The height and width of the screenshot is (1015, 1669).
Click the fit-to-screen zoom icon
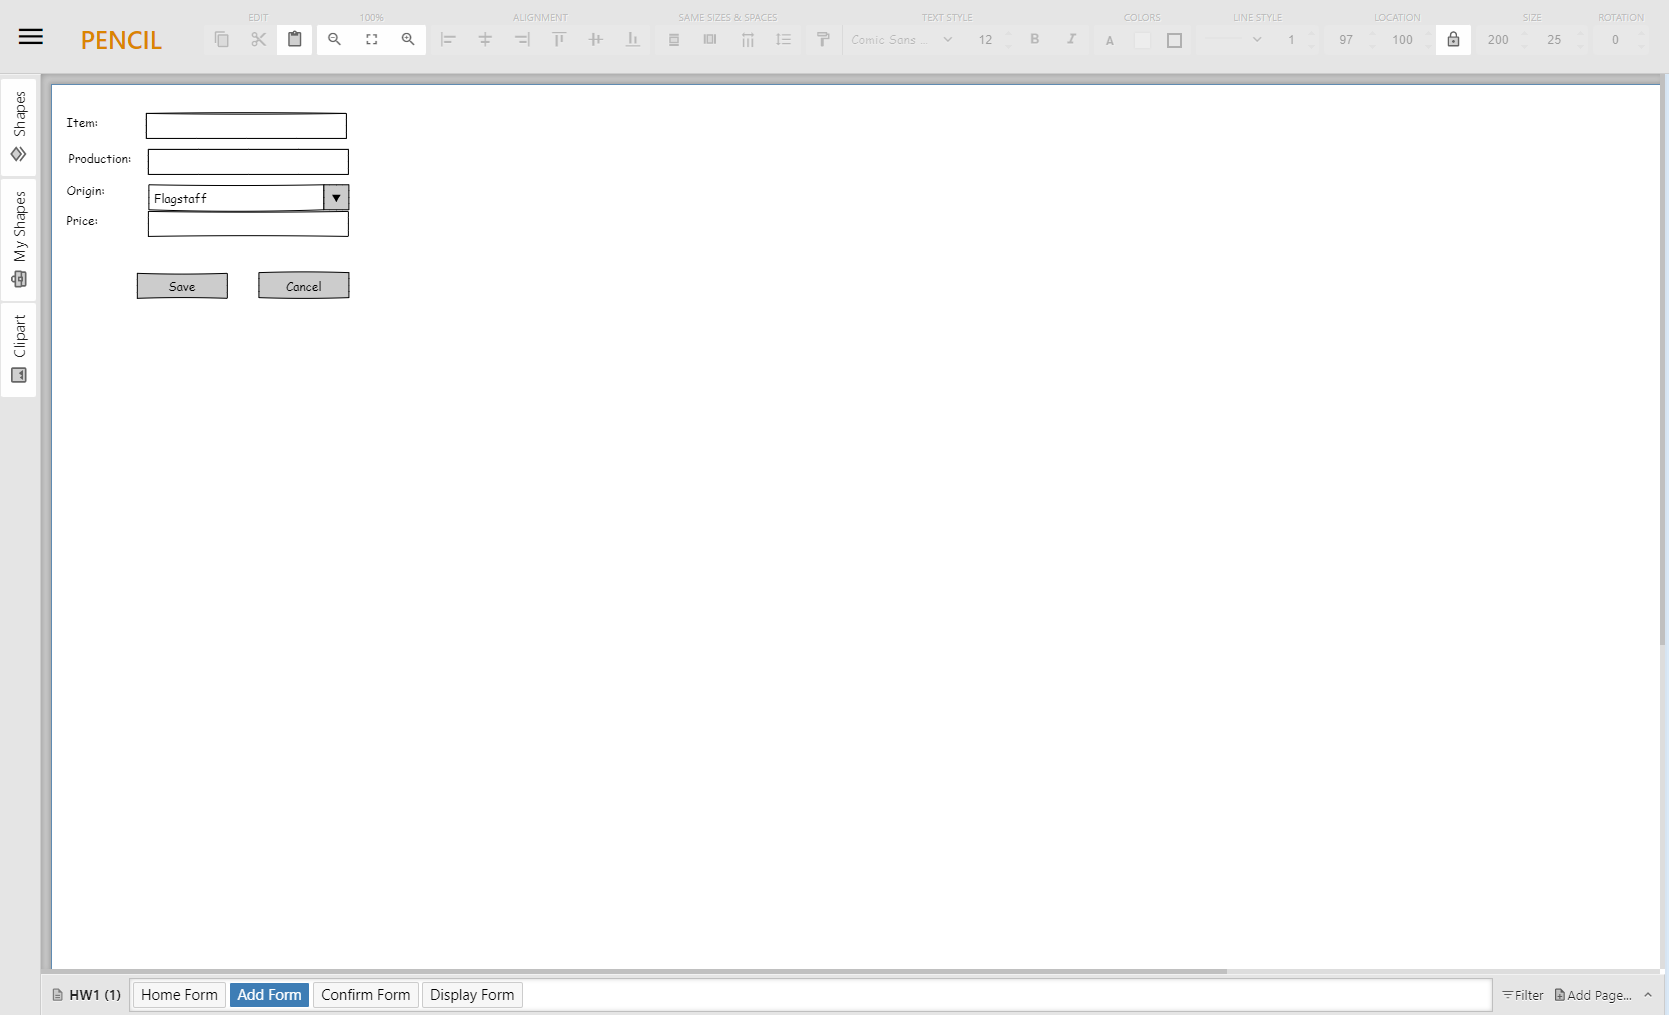tap(371, 40)
